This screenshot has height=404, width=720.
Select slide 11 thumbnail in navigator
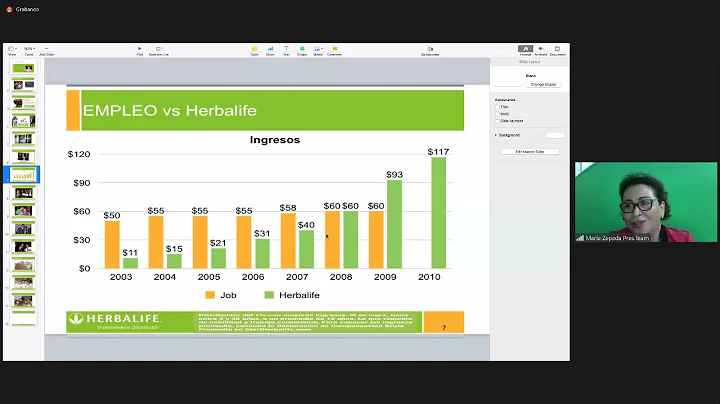tap(23, 247)
